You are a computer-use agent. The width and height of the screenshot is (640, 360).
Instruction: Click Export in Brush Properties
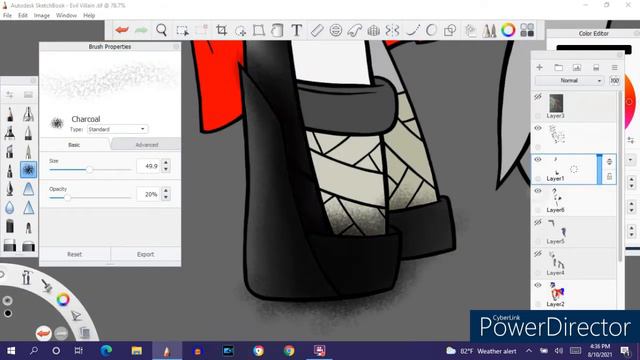click(x=146, y=254)
